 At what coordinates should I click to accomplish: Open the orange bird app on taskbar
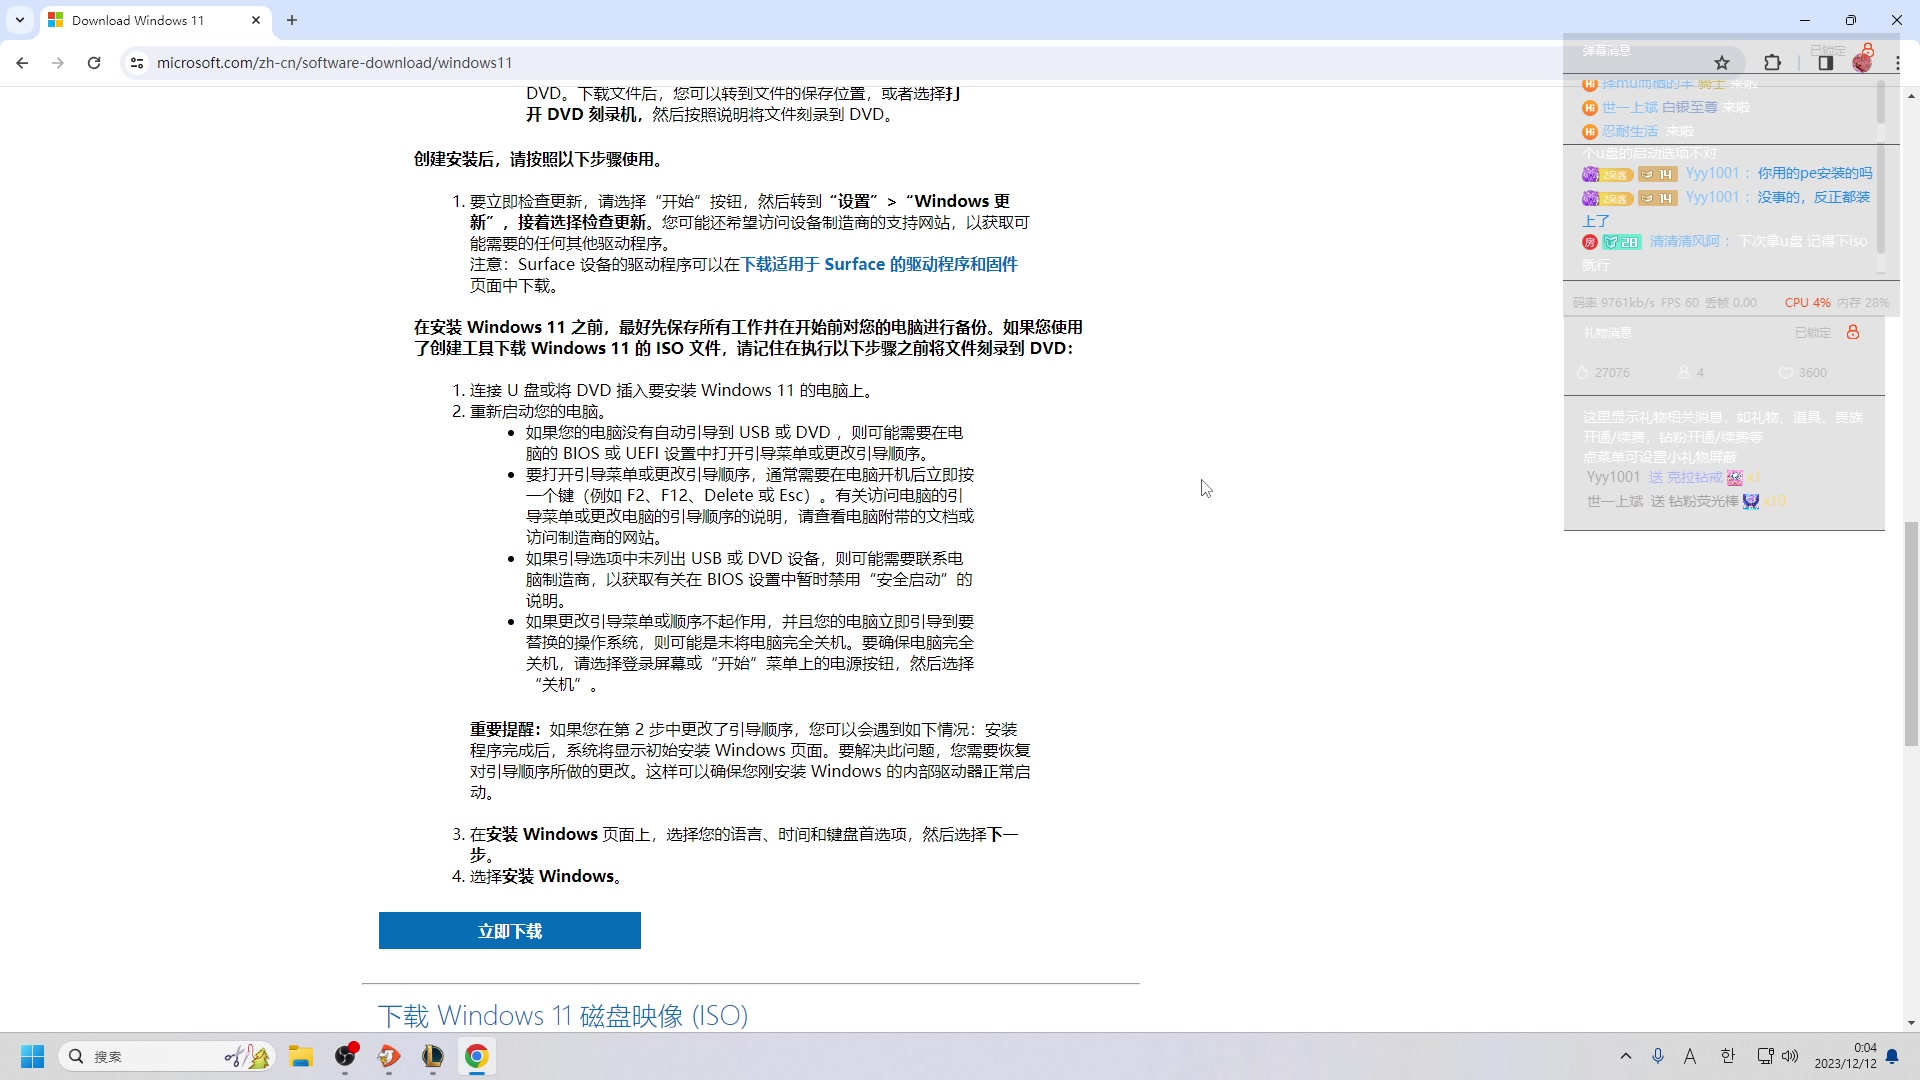pyautogui.click(x=389, y=1056)
